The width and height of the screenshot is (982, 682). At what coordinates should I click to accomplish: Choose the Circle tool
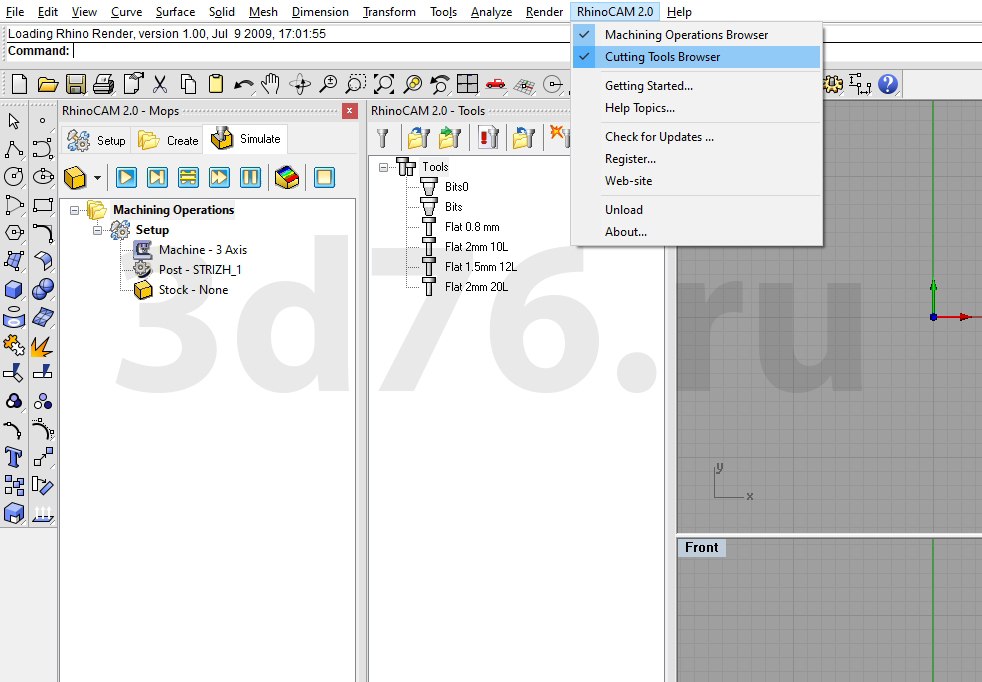(x=14, y=177)
